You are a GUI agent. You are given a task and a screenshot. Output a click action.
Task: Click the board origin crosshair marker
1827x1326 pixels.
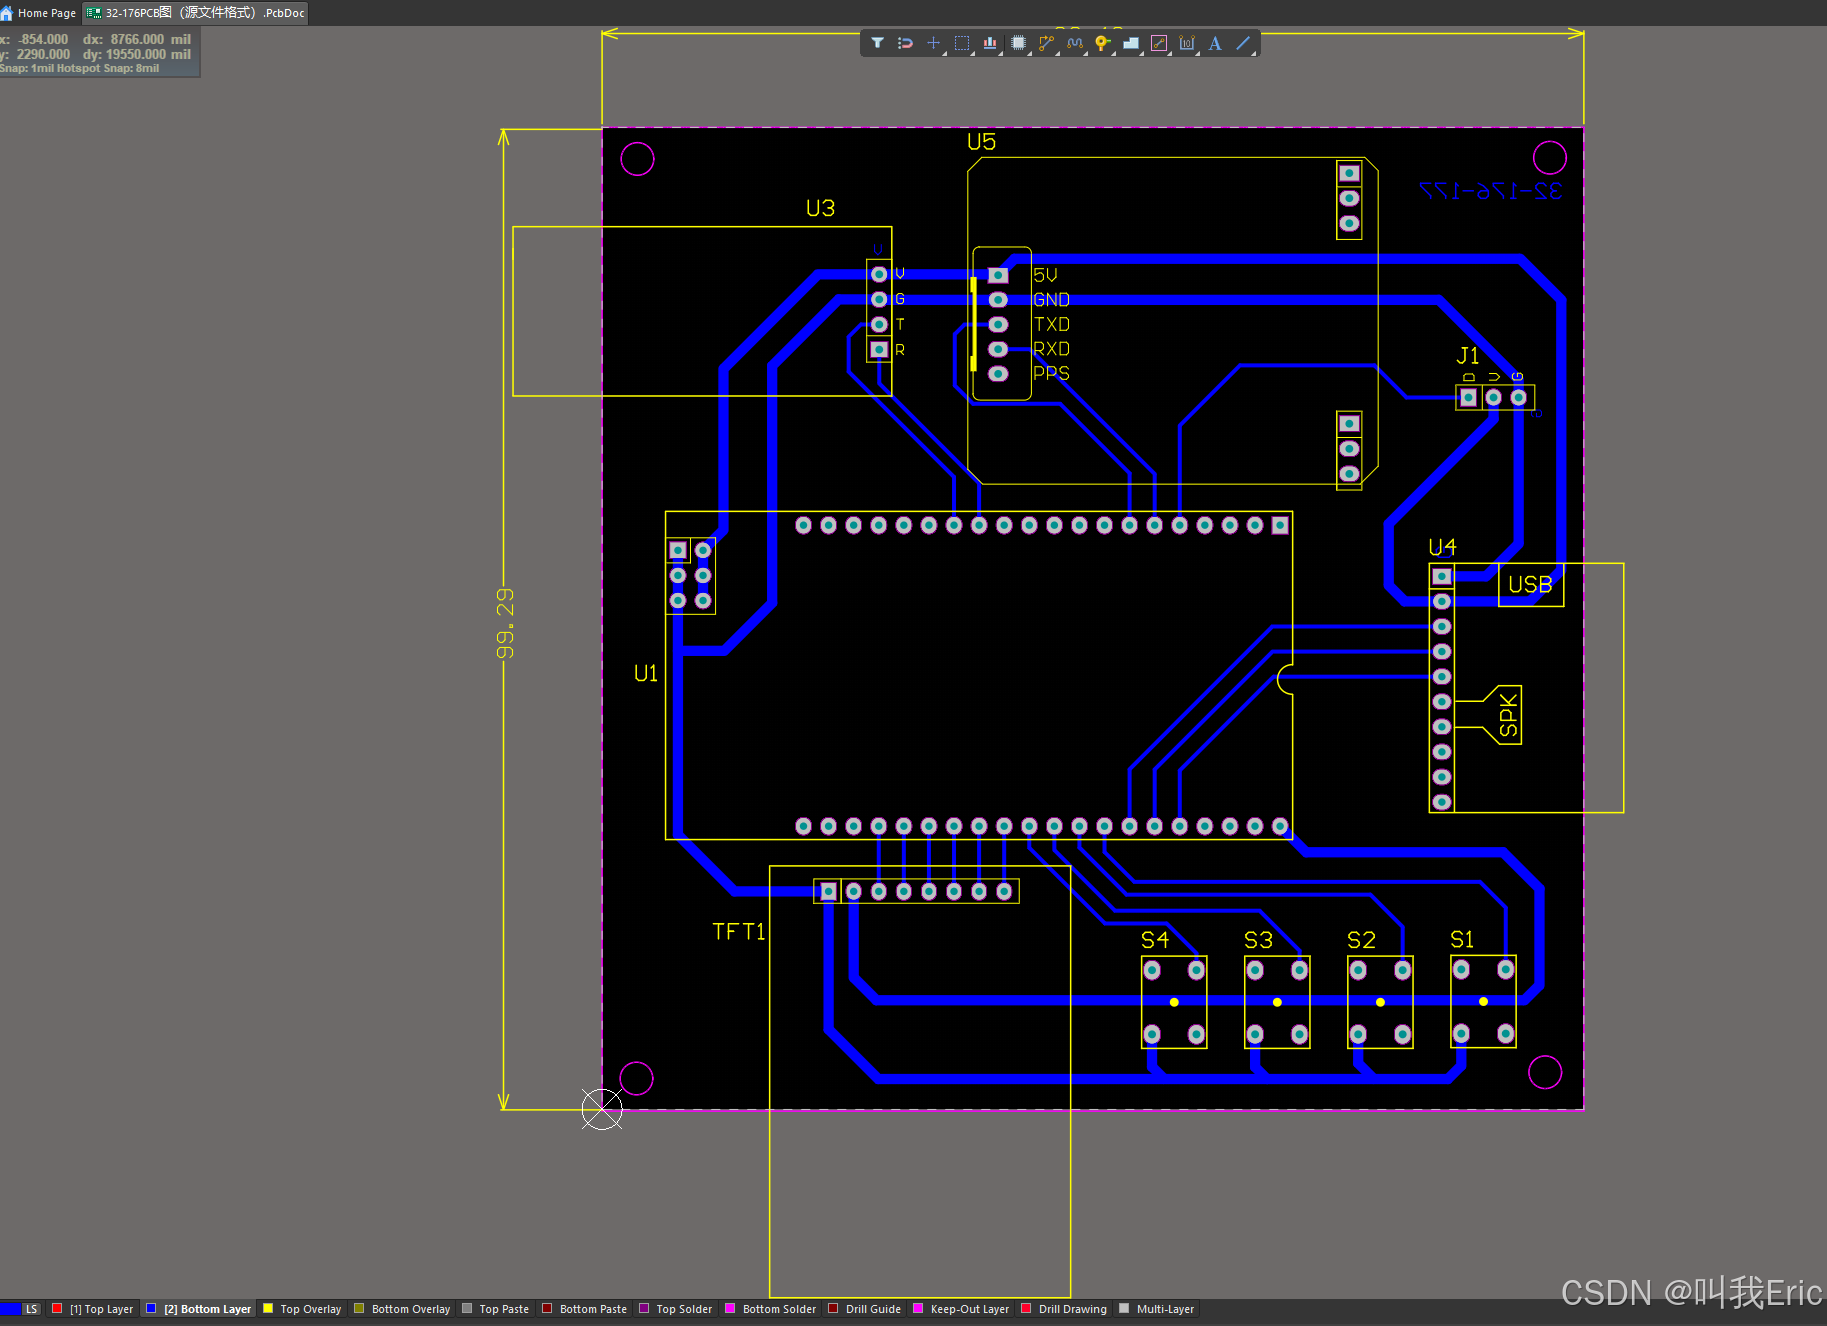tap(602, 1109)
